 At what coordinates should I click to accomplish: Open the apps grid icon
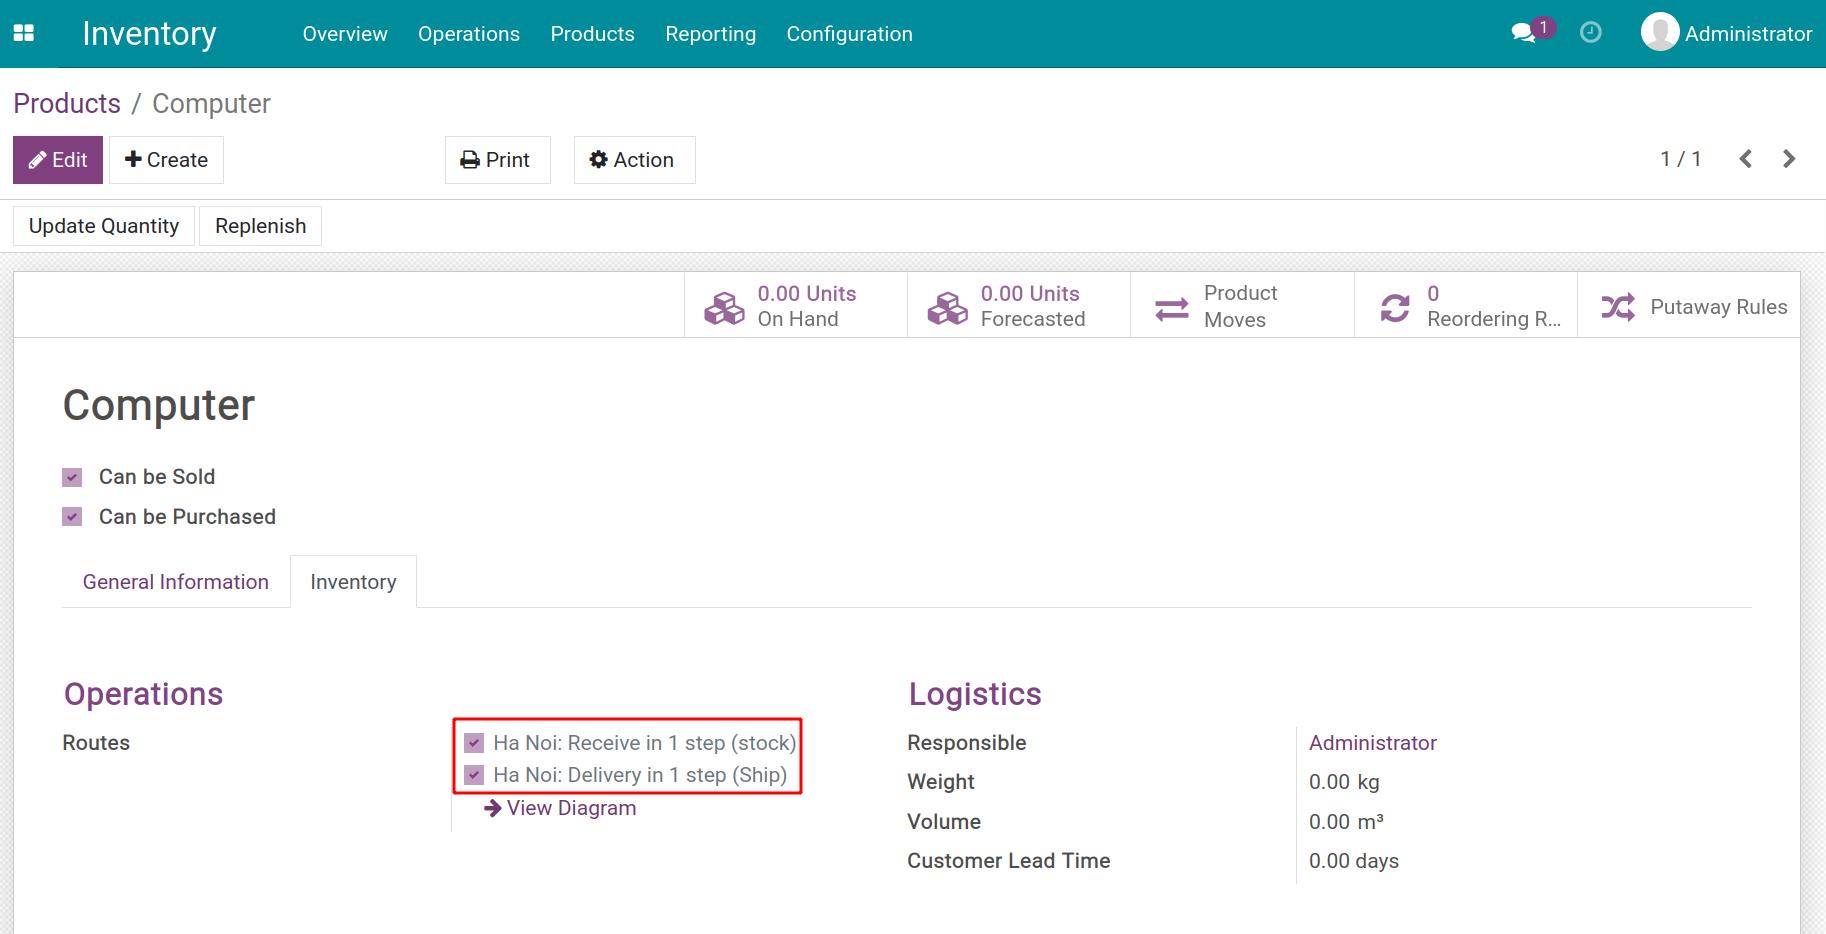pos(22,32)
